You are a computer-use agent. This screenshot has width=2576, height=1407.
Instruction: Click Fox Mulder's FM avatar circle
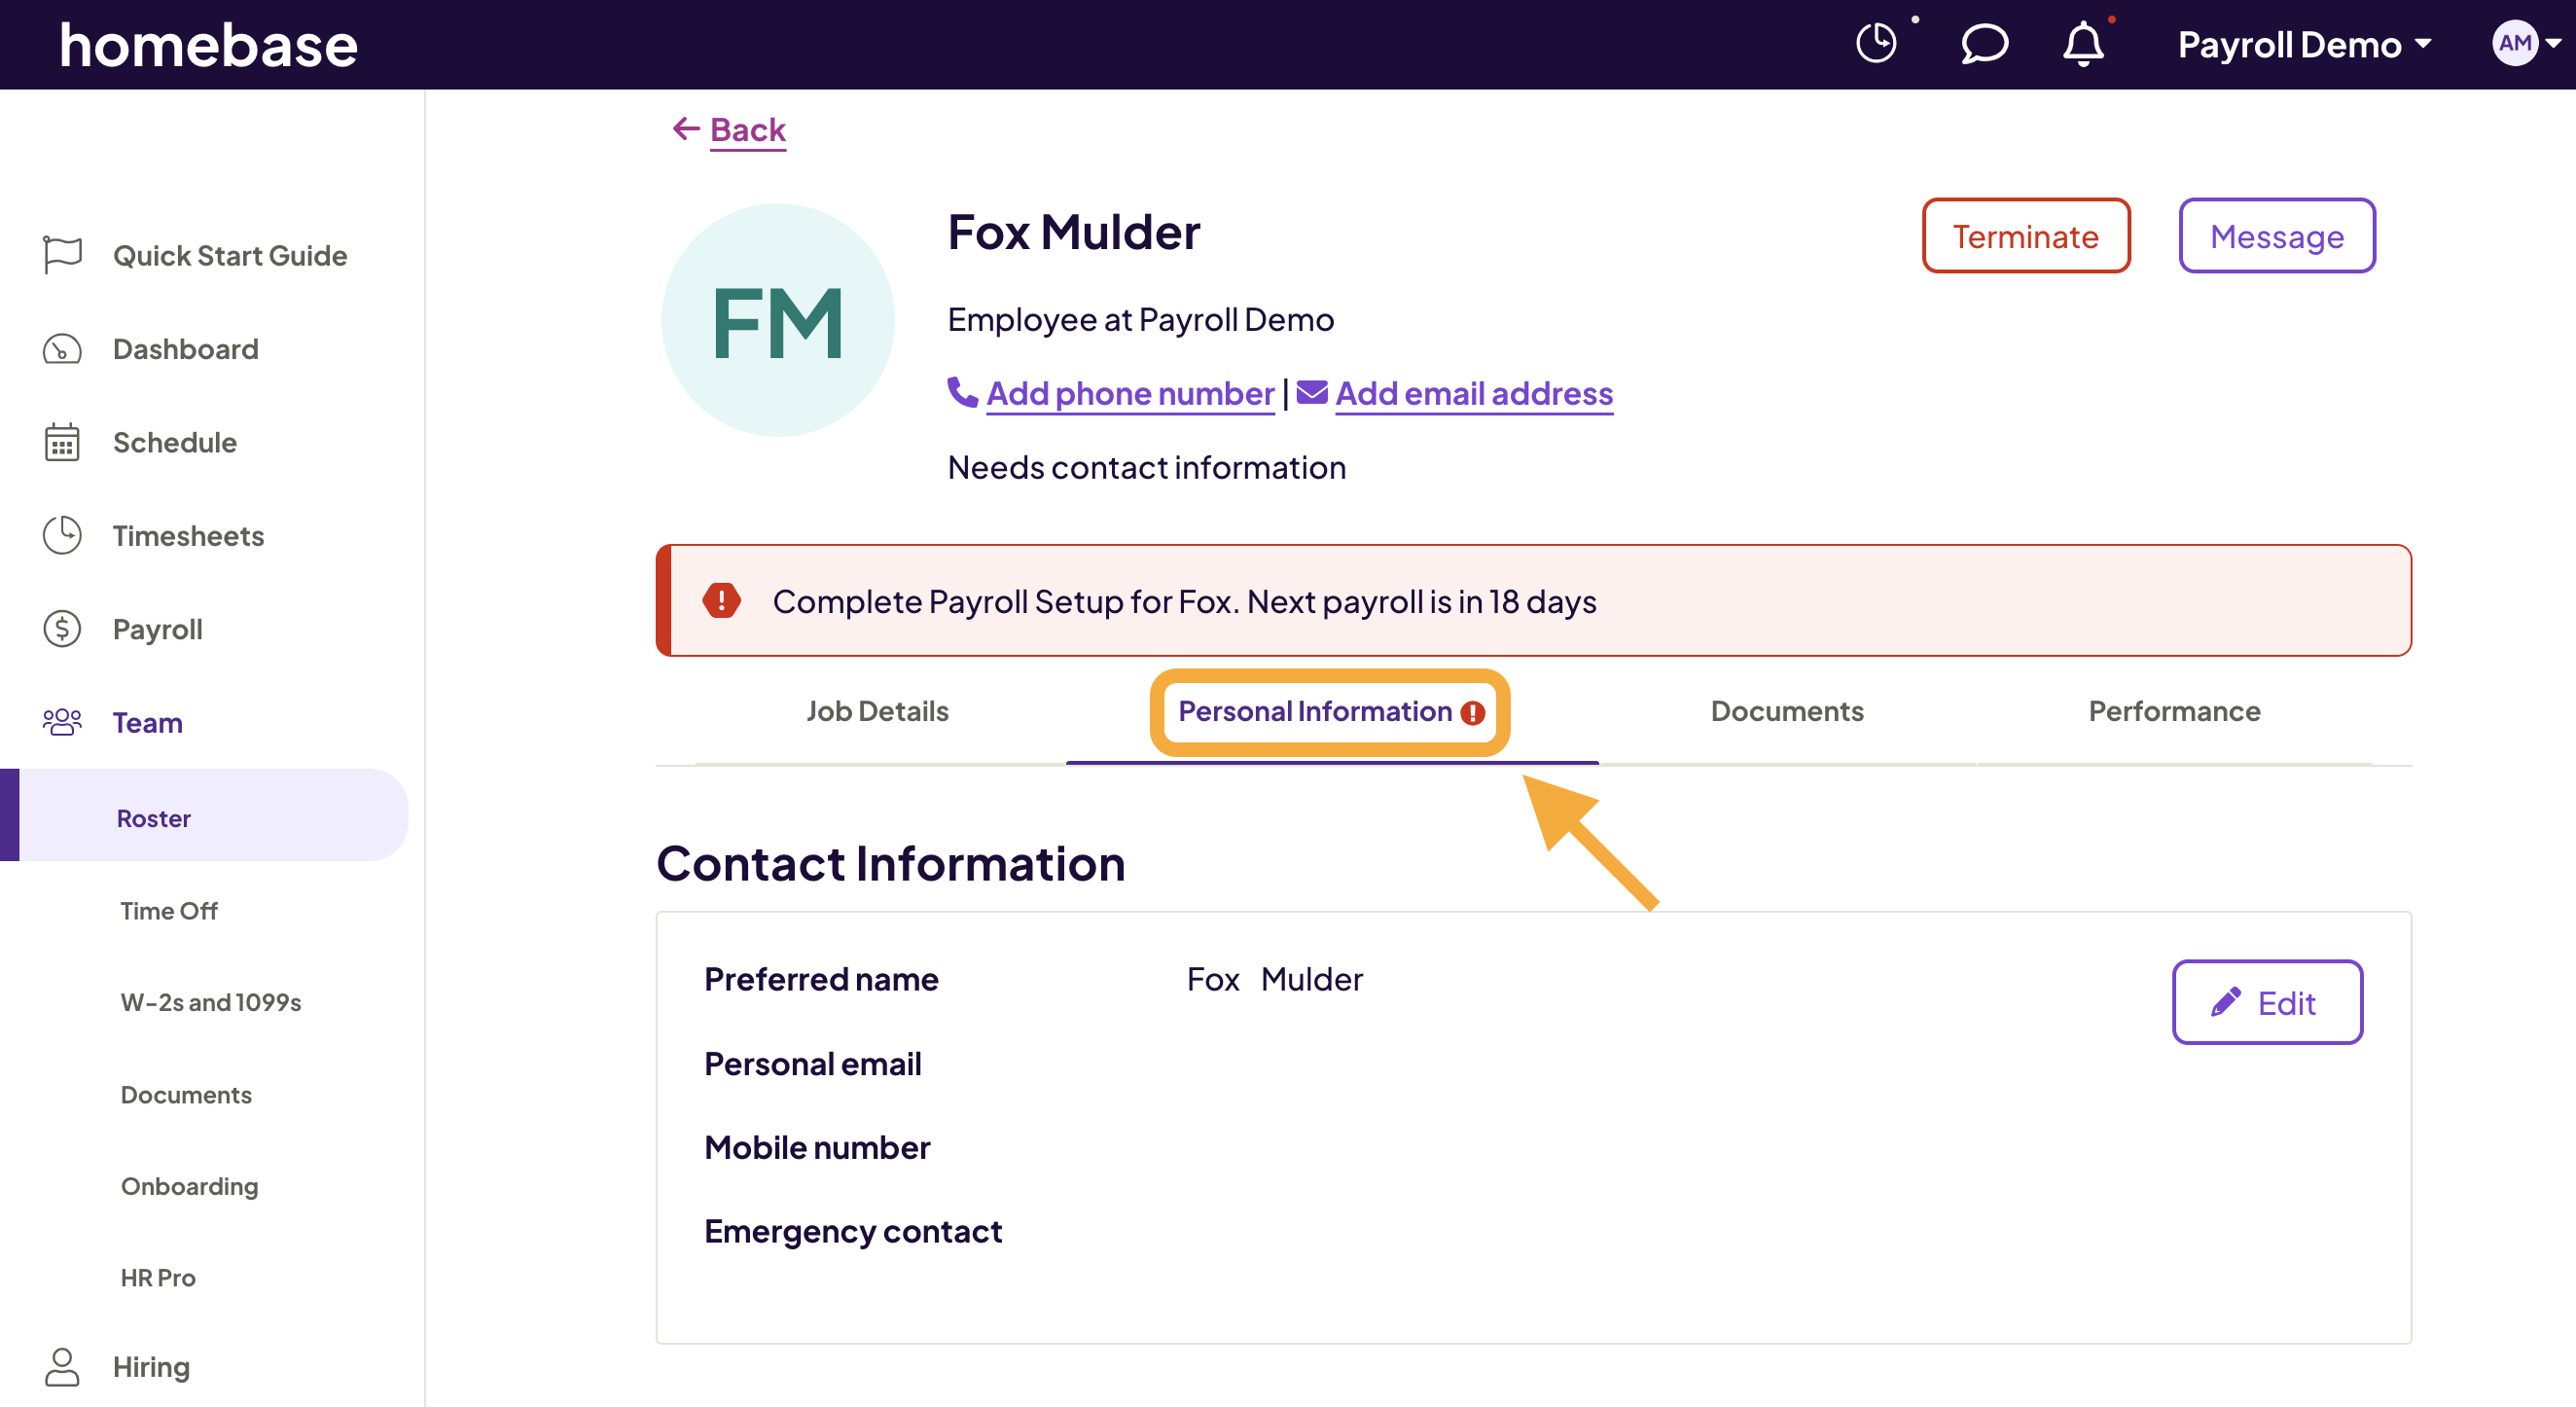[777, 320]
